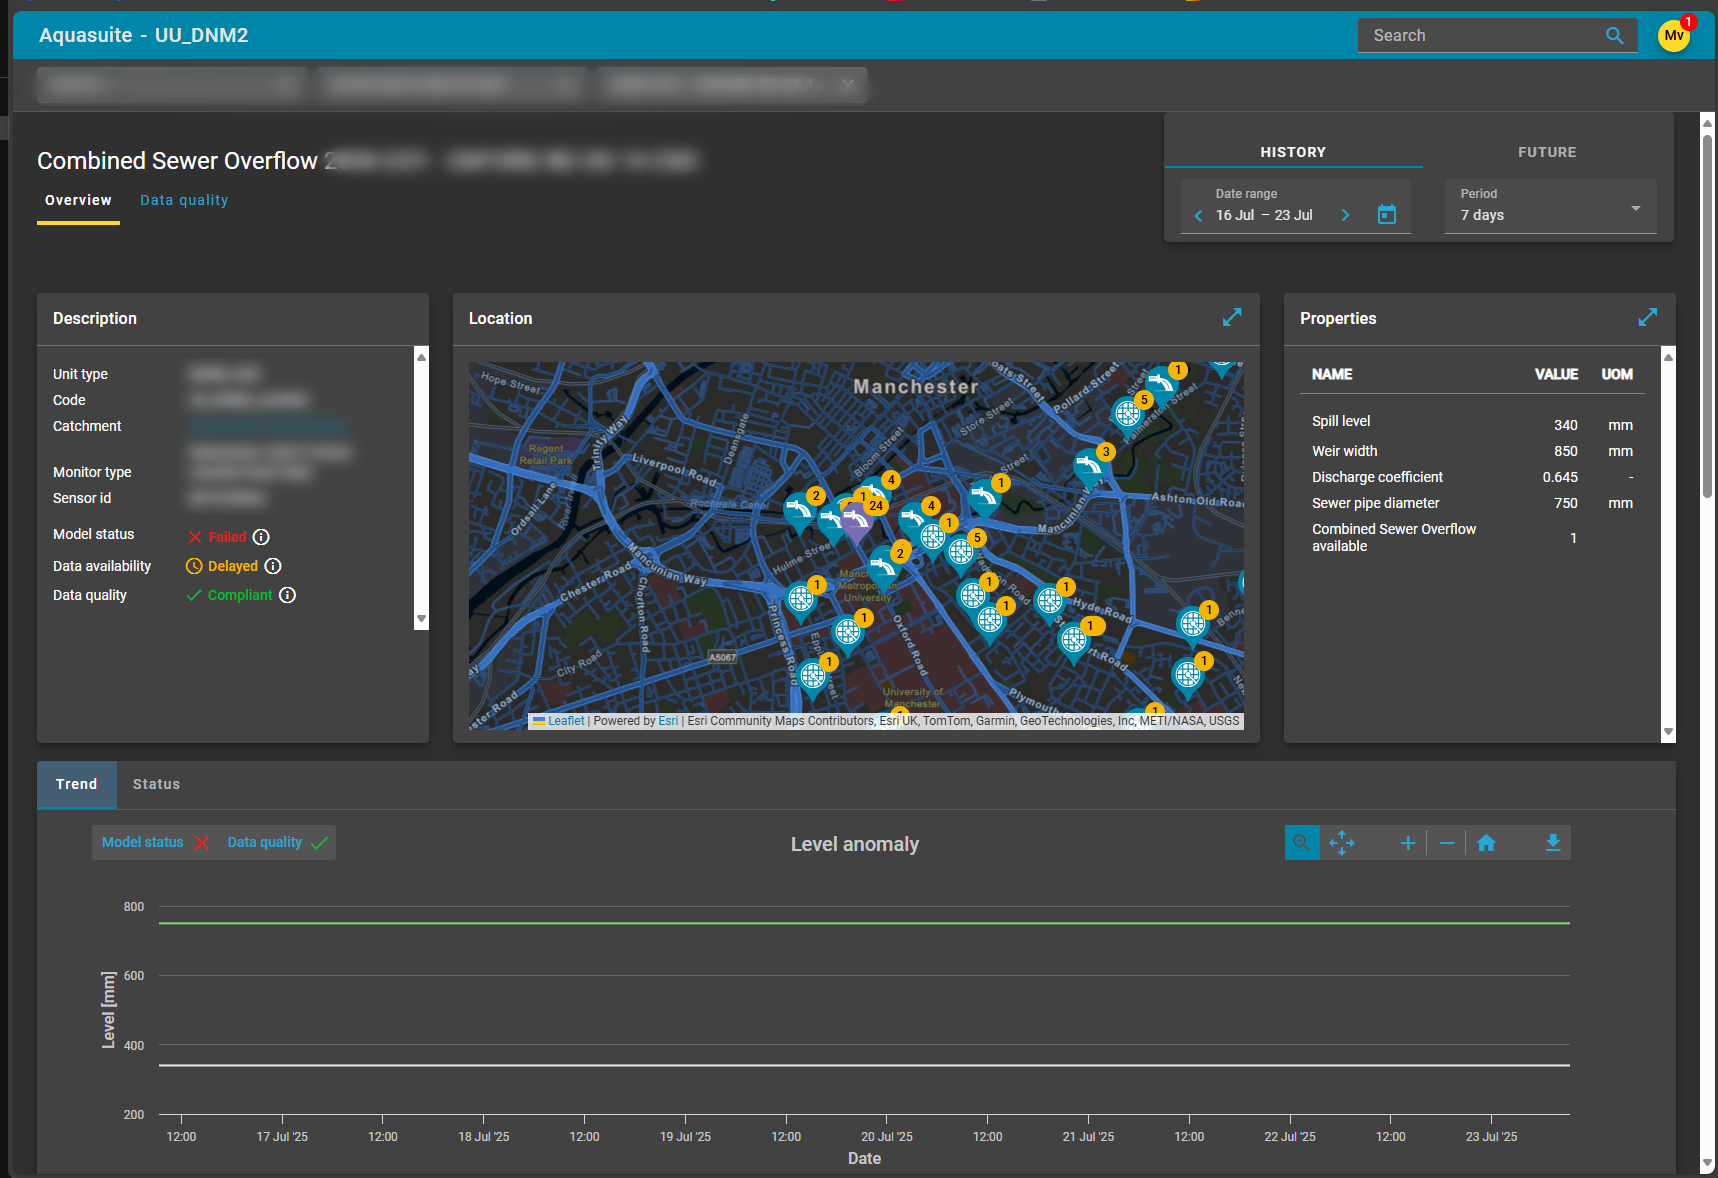This screenshot has height=1178, width=1718.
Task: Click the Failed model status text
Action: click(x=227, y=537)
